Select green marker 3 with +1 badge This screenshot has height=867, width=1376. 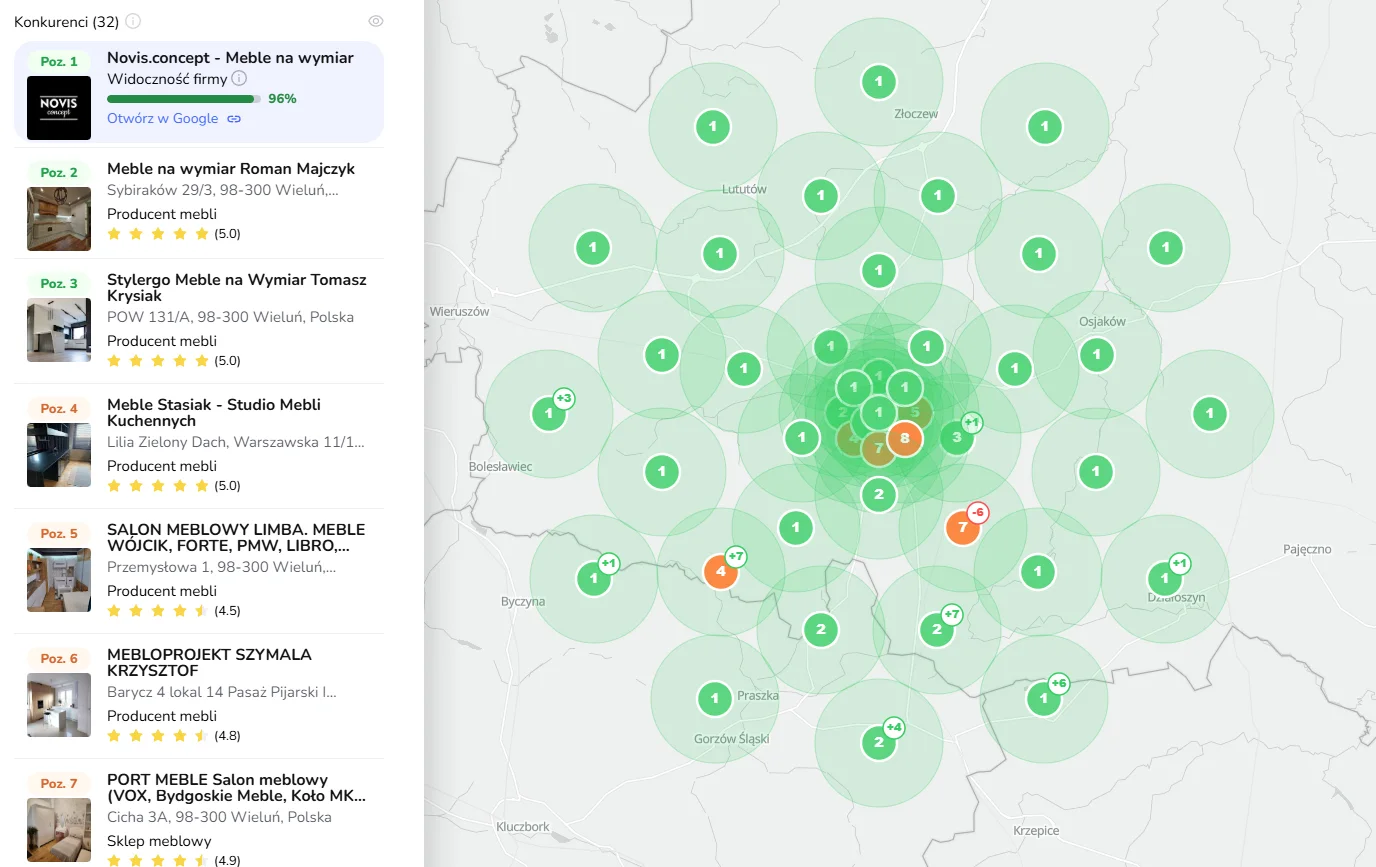pos(957,436)
